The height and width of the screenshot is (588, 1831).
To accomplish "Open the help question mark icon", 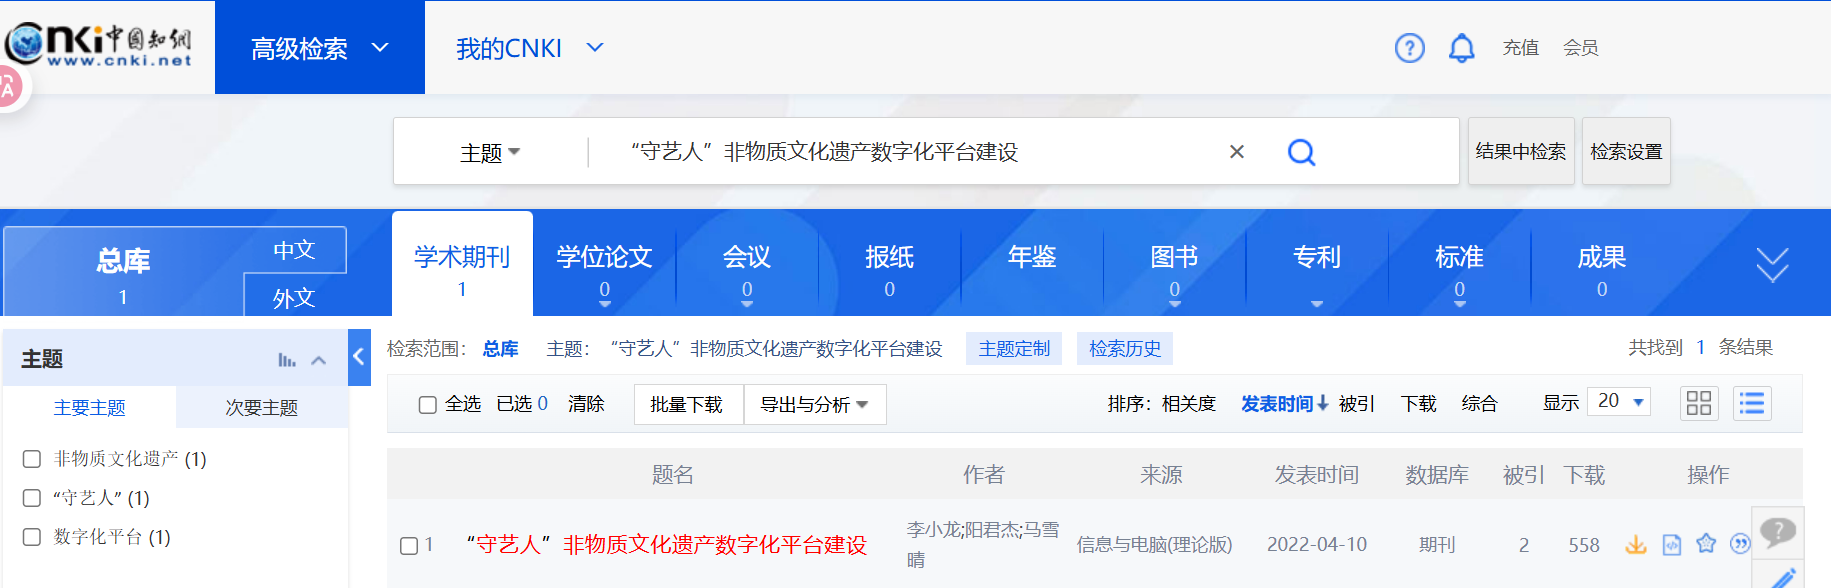I will tap(1409, 48).
